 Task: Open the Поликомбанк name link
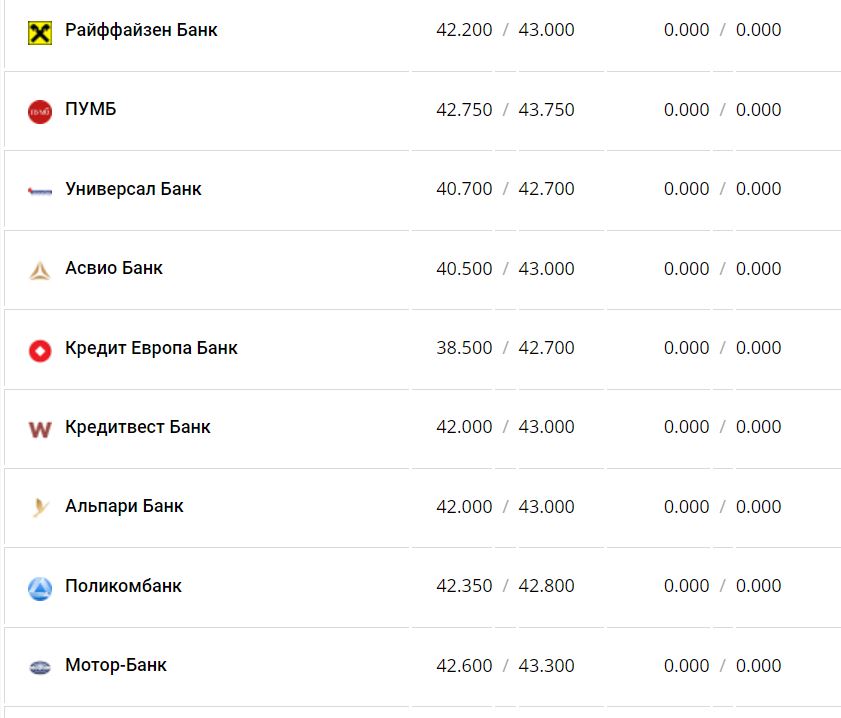pyautogui.click(x=123, y=586)
